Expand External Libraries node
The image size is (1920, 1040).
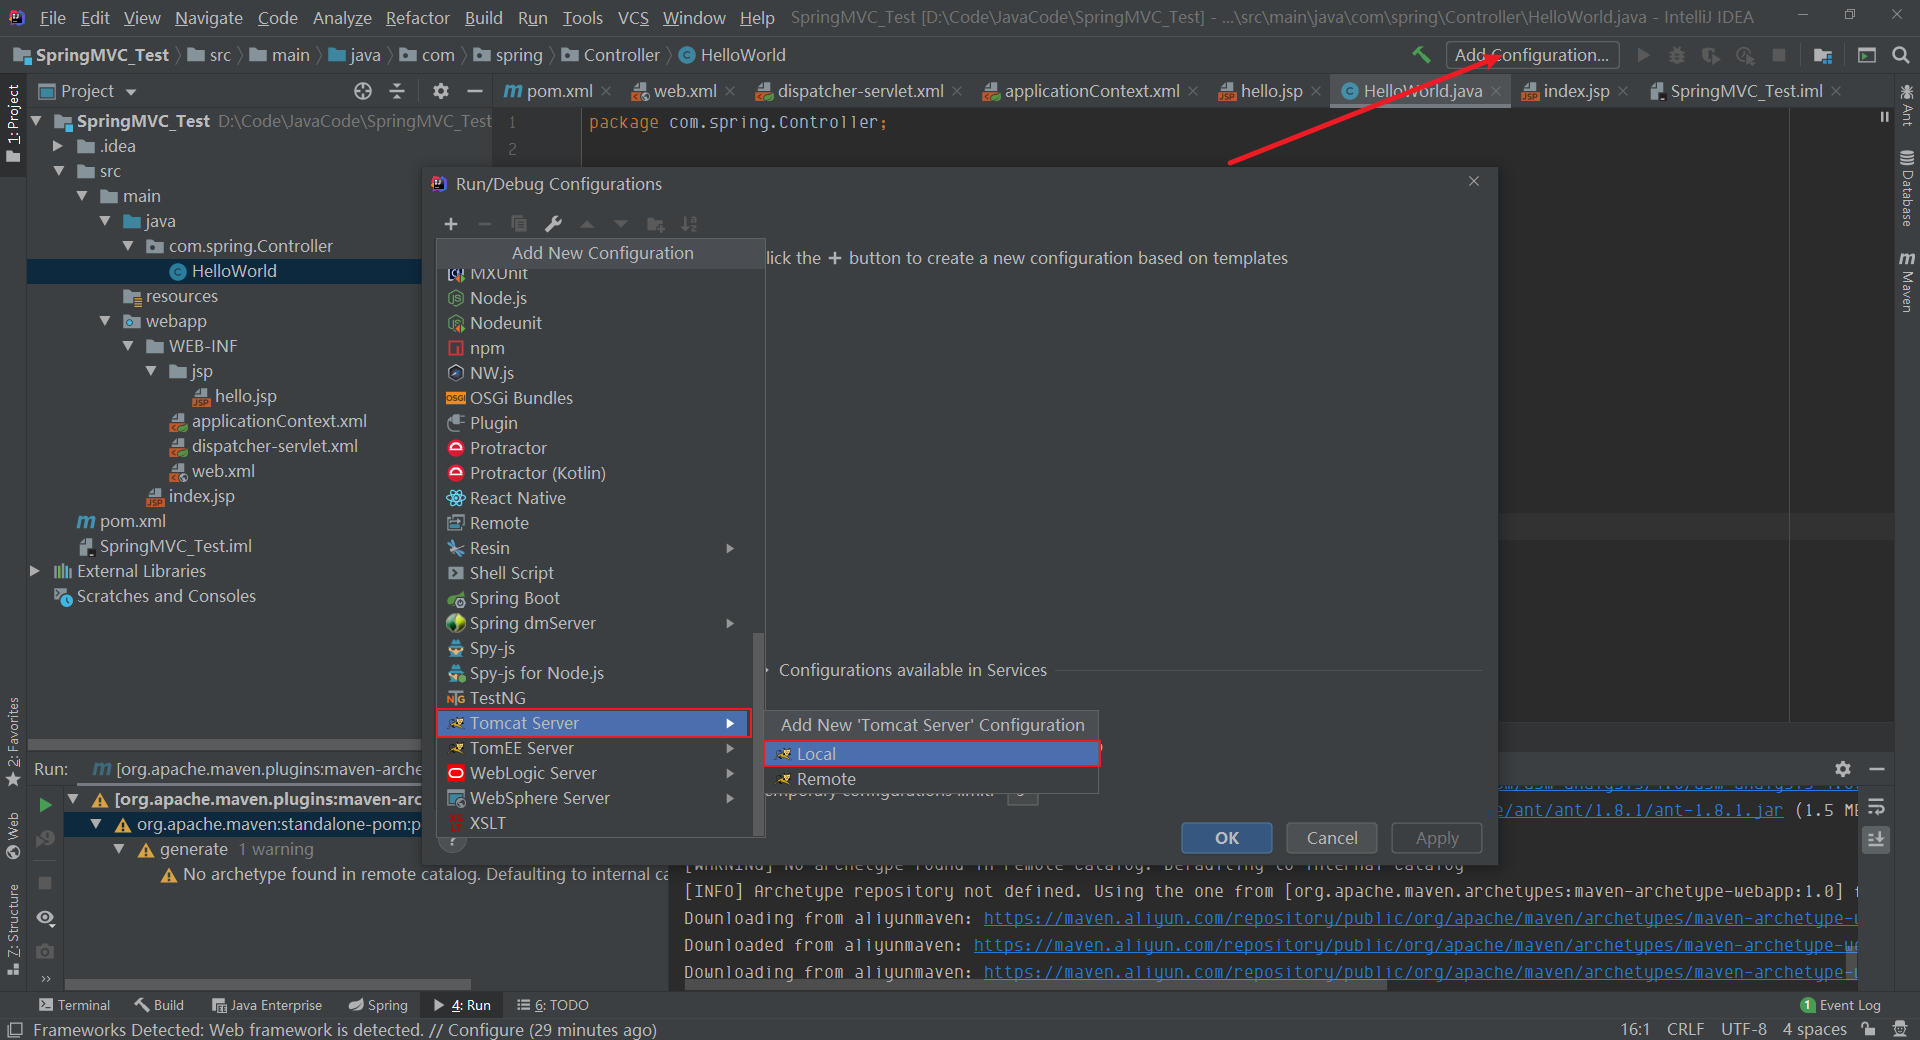(x=35, y=571)
